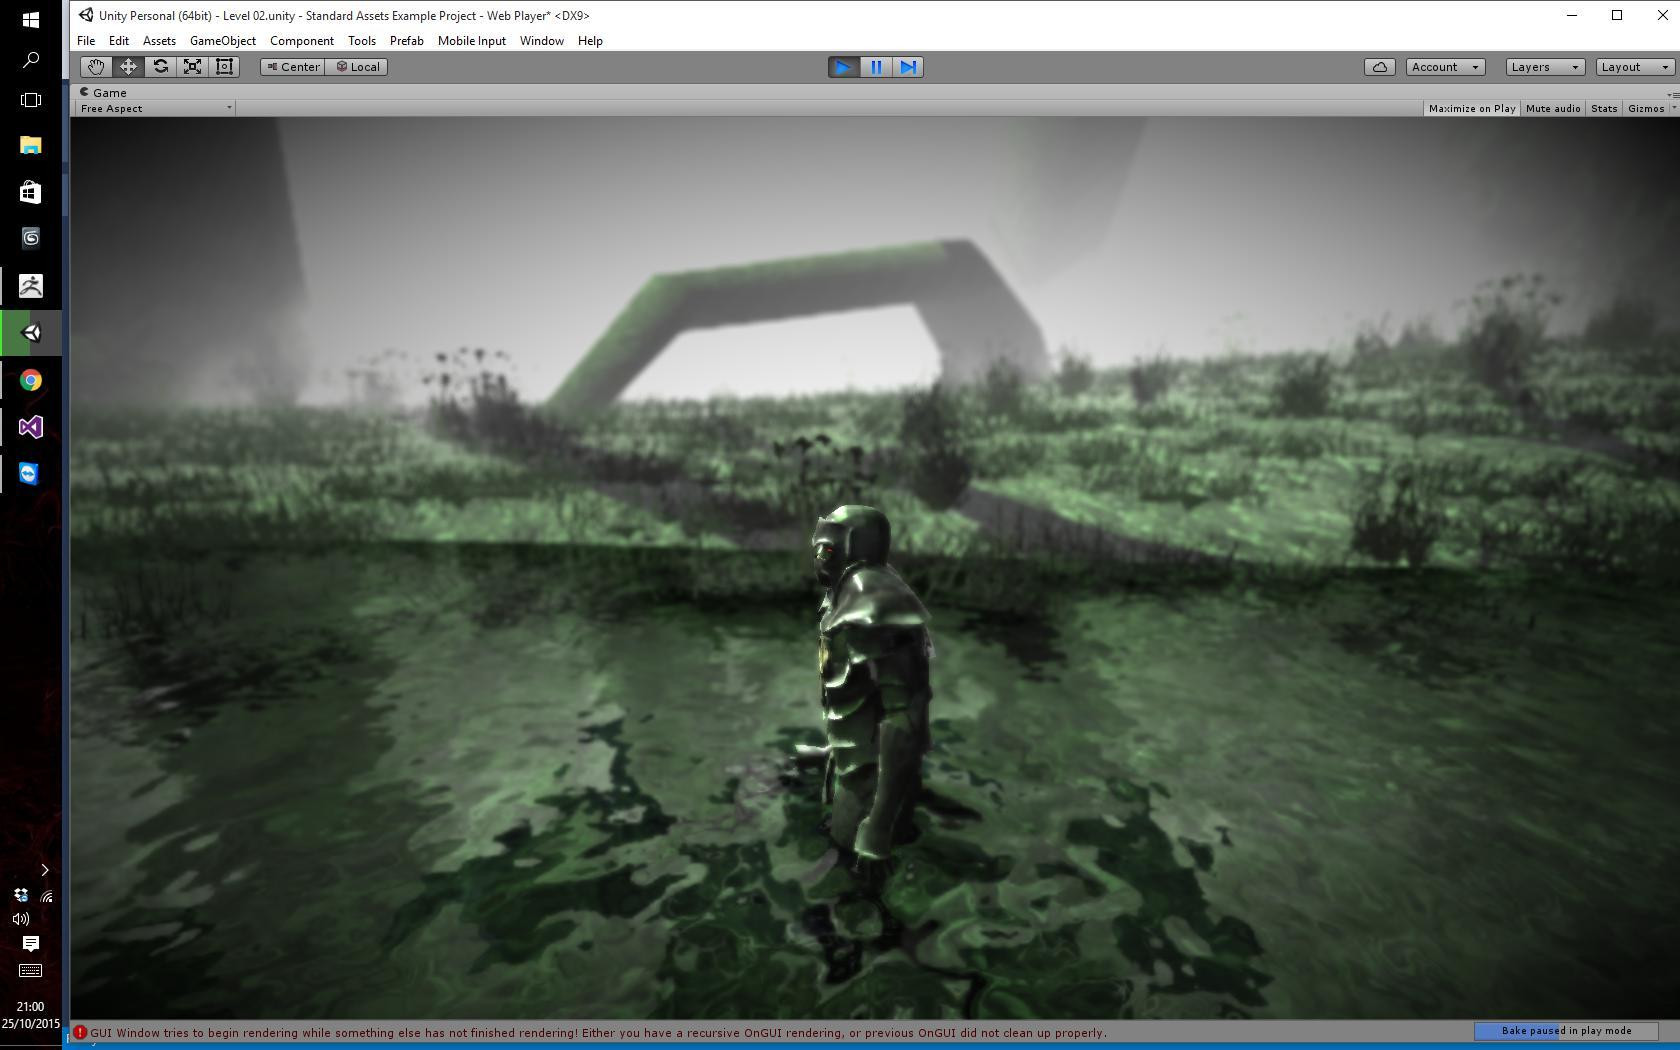Open File Explorer from taskbar
The height and width of the screenshot is (1050, 1680).
(31, 145)
